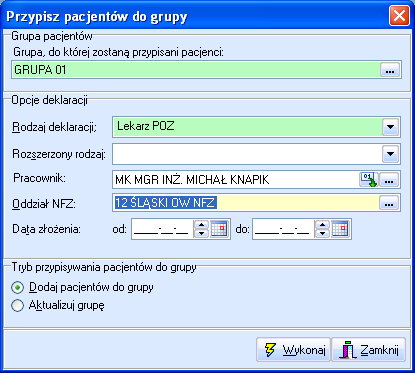Expand Rodzaj deklaracji dropdown arrow

pos(390,127)
